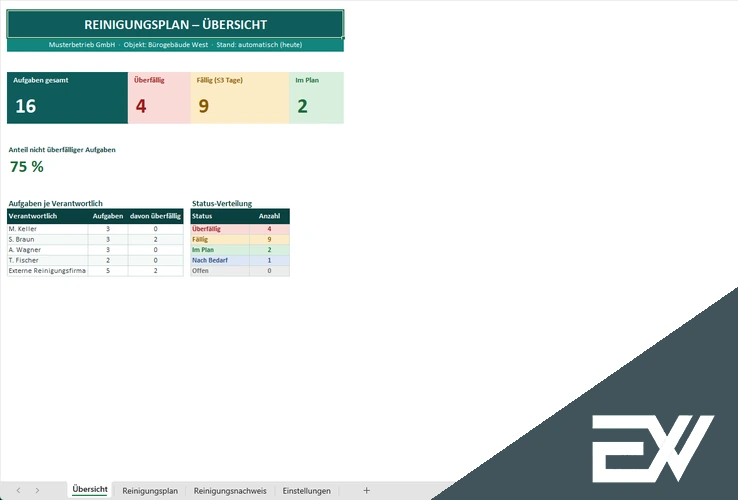Viewport: 738px width, 500px height.
Task: Select the S. Braun name cell
Action: click(x=48, y=239)
